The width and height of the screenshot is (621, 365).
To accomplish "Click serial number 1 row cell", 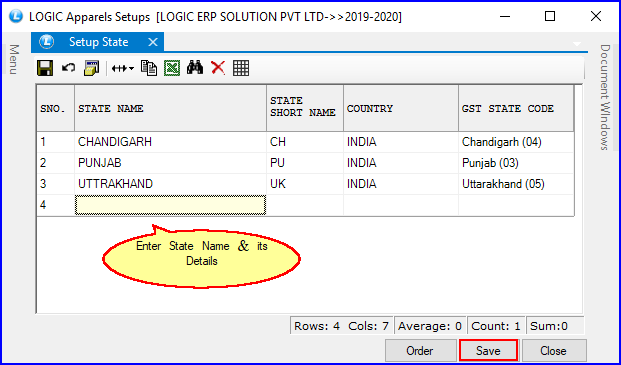I will coord(55,142).
